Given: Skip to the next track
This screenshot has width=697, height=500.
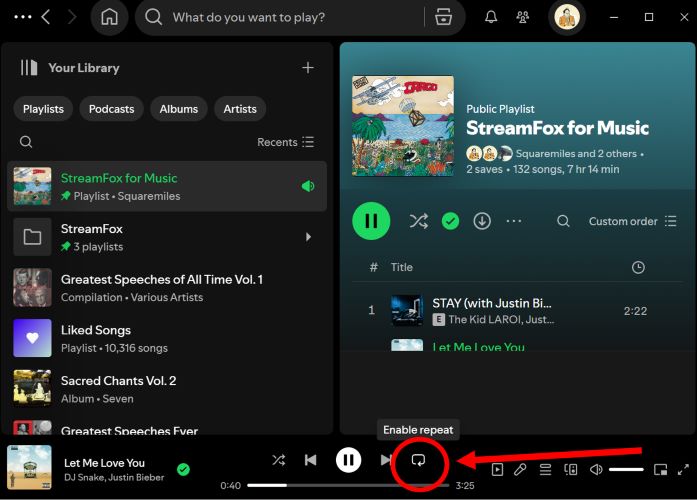Looking at the screenshot, I should point(386,460).
